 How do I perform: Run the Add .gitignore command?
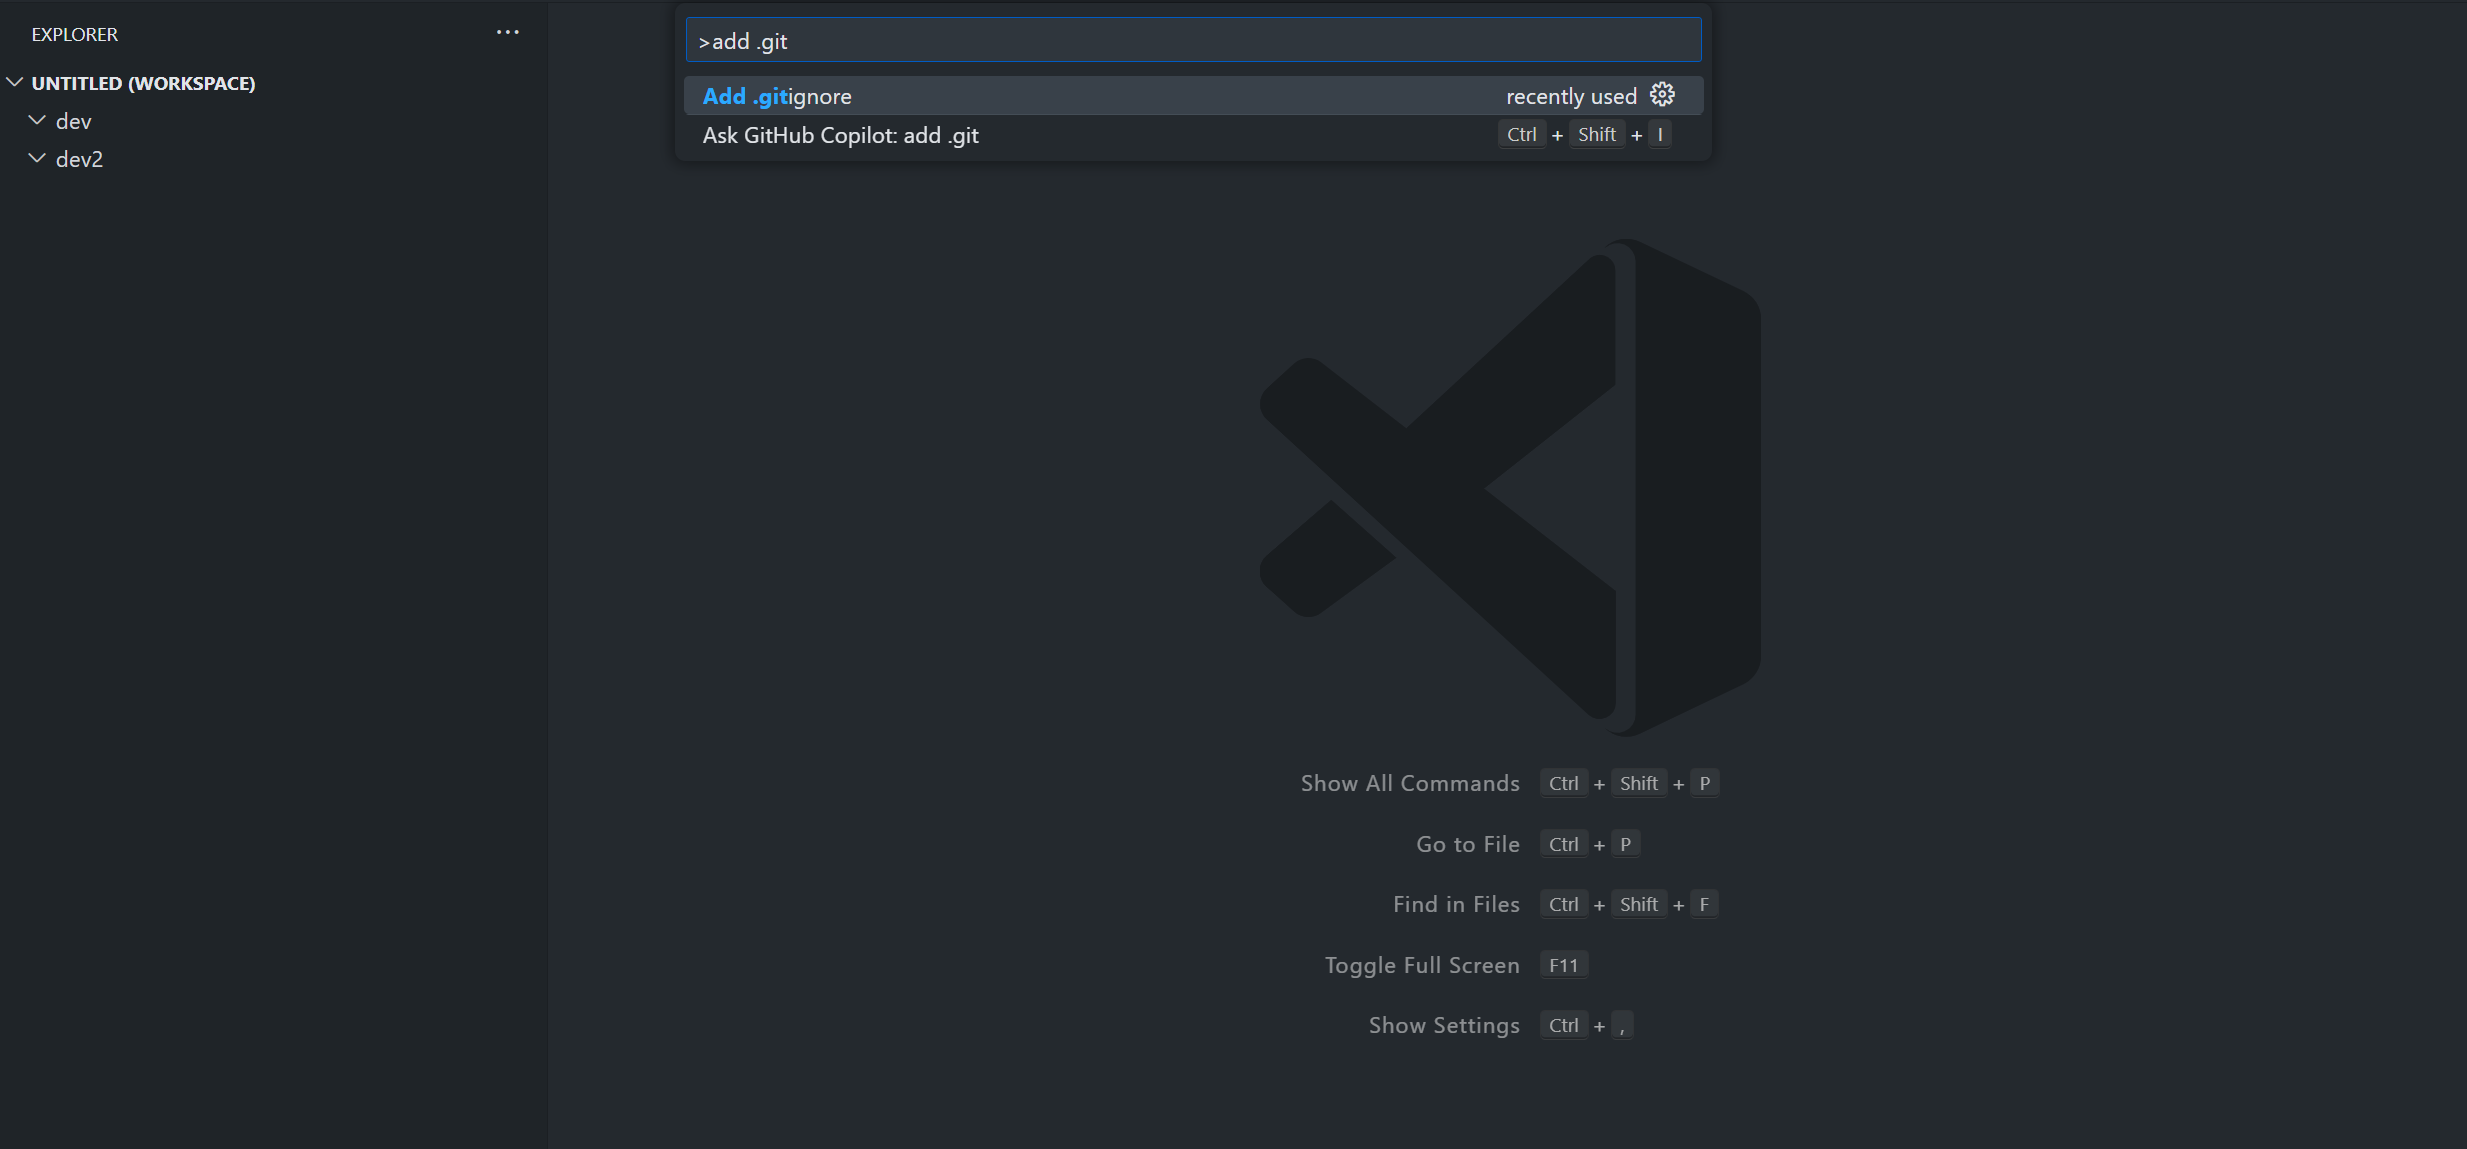coord(778,97)
